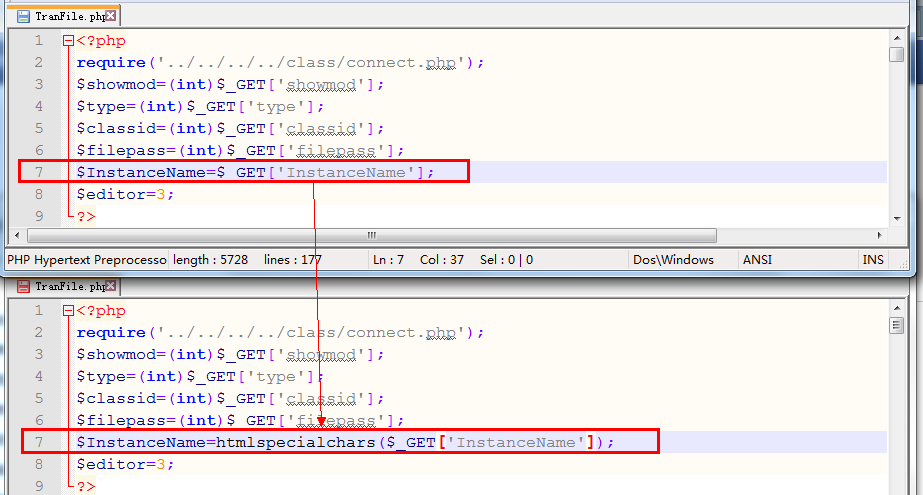923x495 pixels.
Task: Click $classid line in top editor
Action: click(x=230, y=128)
